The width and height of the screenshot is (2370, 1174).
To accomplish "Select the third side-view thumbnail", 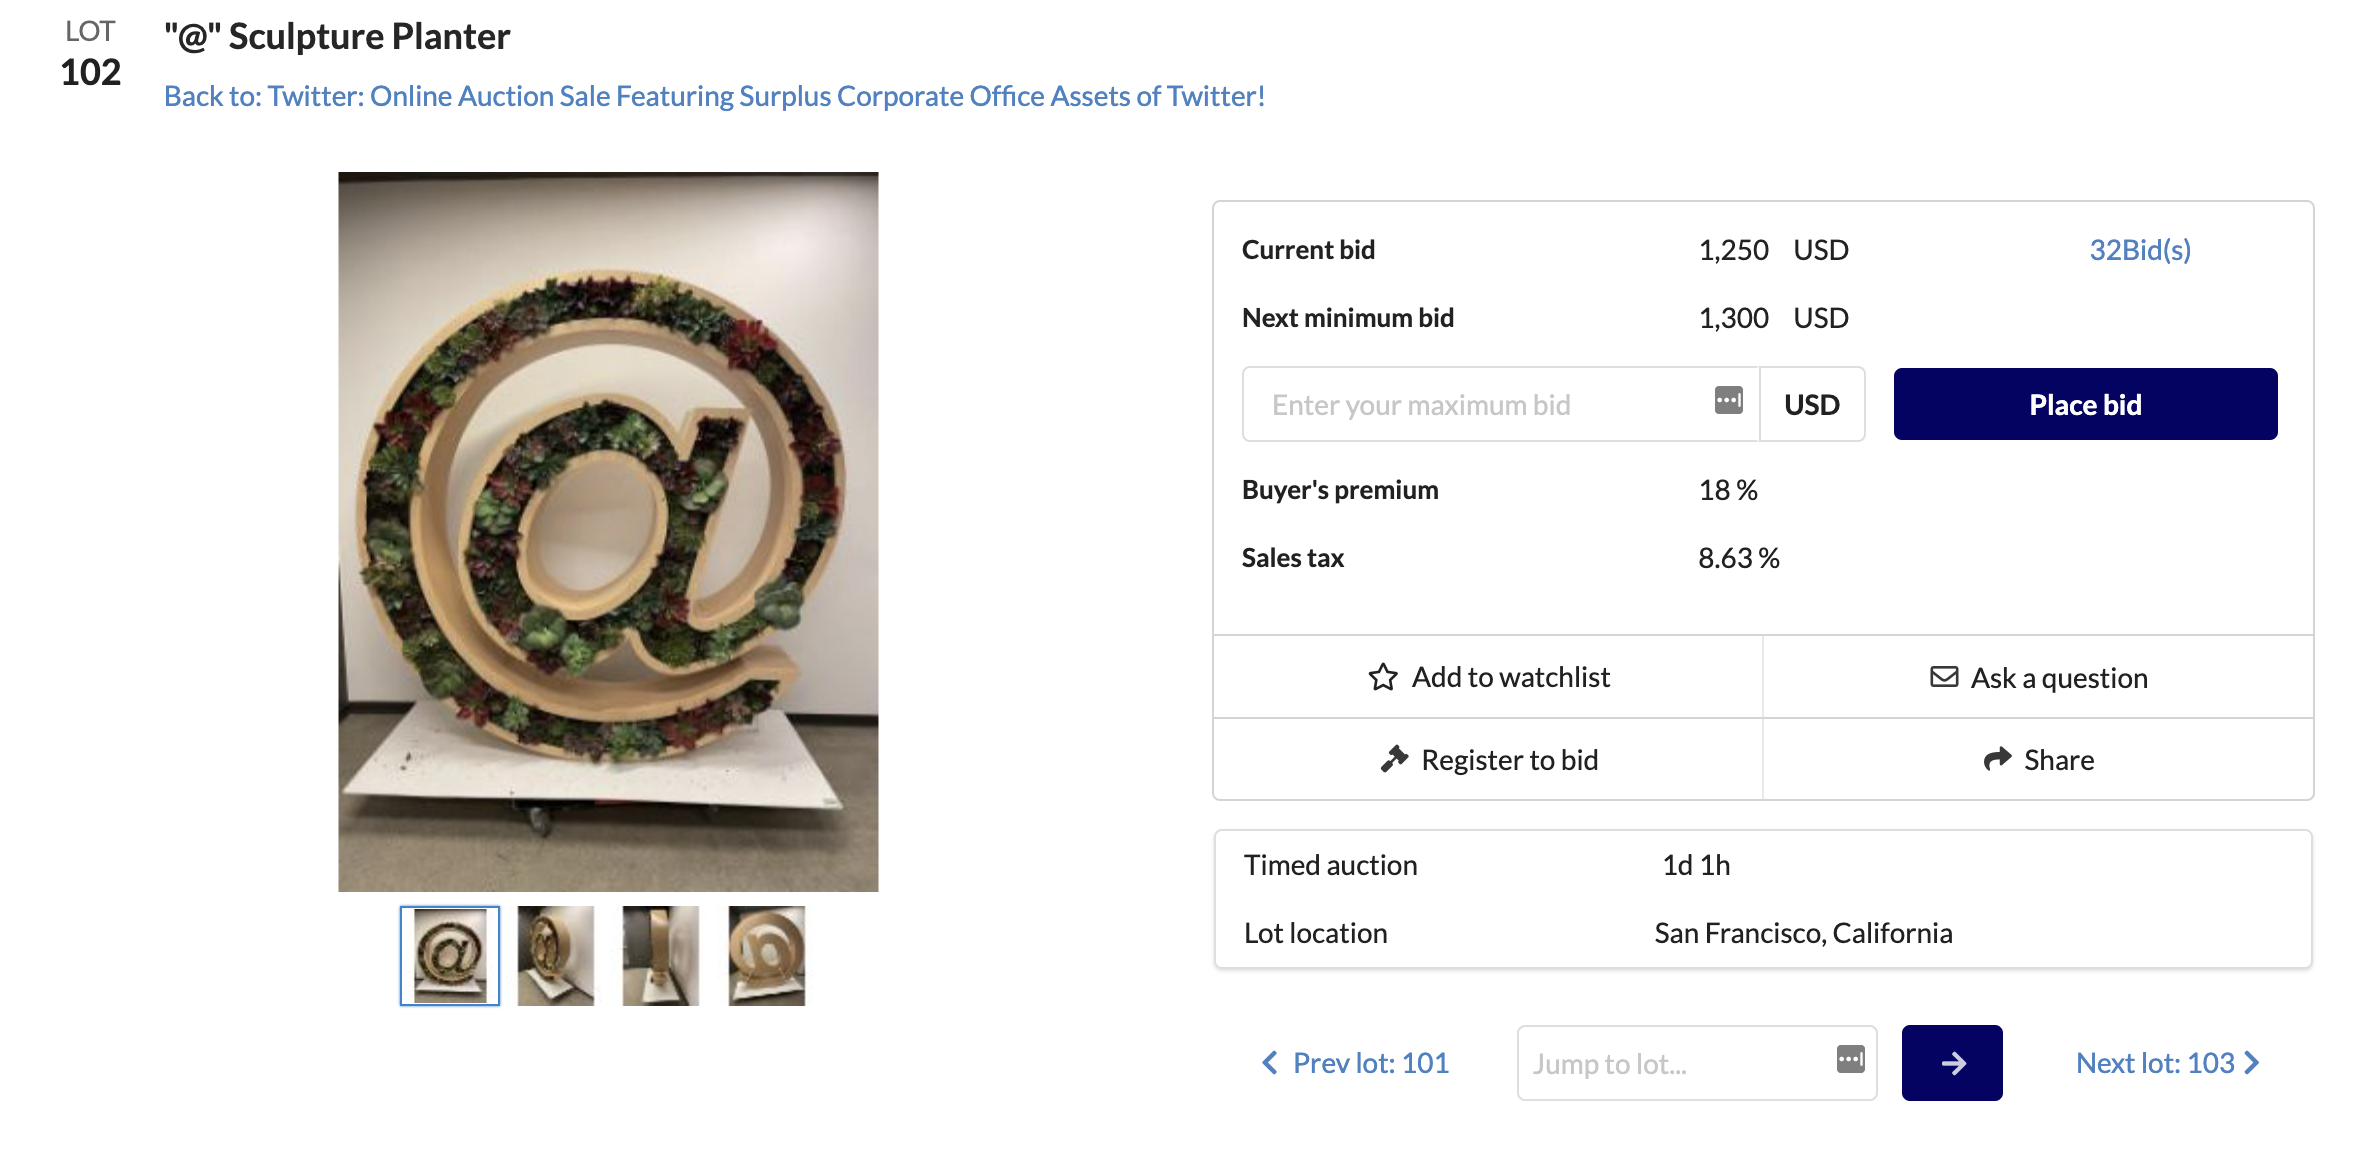I will click(x=661, y=956).
